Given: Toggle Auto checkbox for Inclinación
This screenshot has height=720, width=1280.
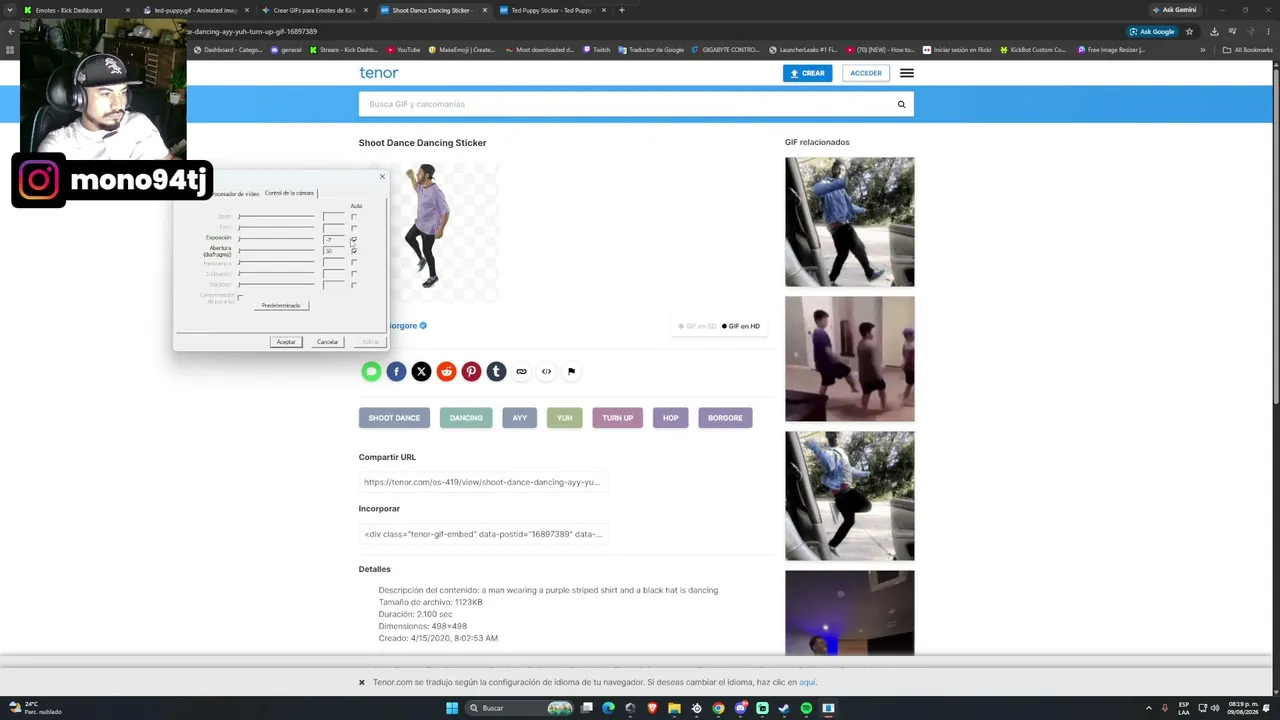Looking at the screenshot, I should (x=354, y=274).
